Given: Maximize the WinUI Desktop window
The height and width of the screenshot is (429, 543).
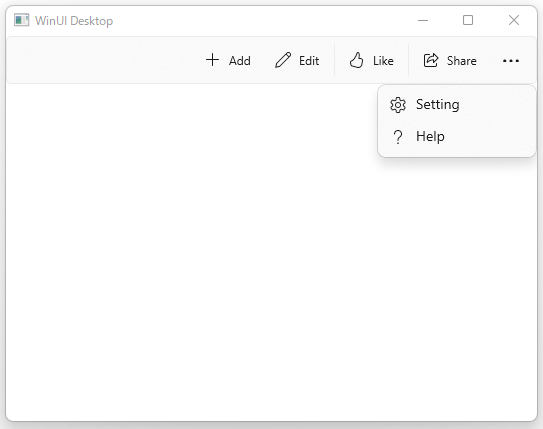Looking at the screenshot, I should (468, 20).
